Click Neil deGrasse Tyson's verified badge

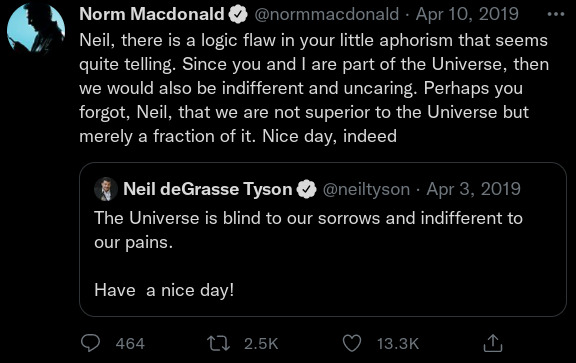point(307,190)
